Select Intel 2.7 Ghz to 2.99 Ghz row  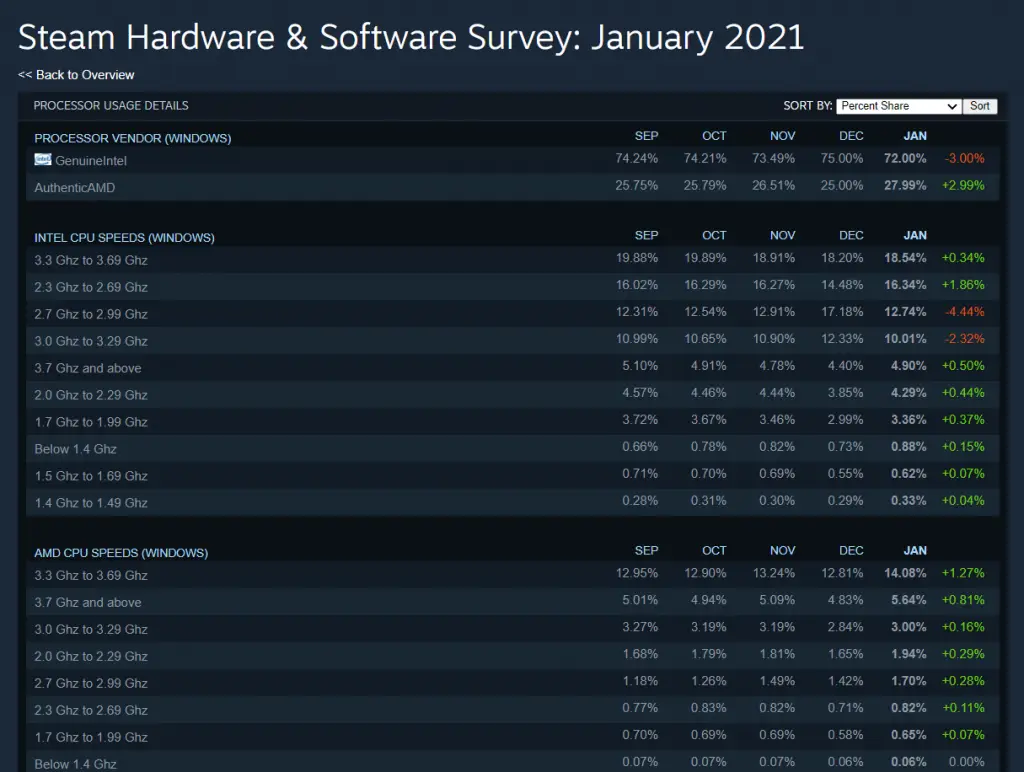[x=513, y=314]
